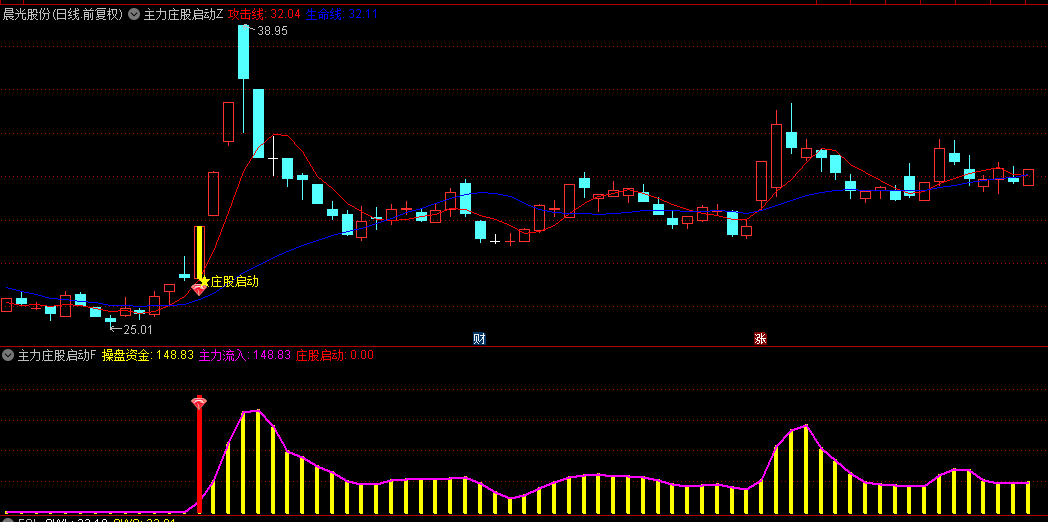
Task: Click the yellow star 庄股启动 signal label
Action: [x=230, y=281]
